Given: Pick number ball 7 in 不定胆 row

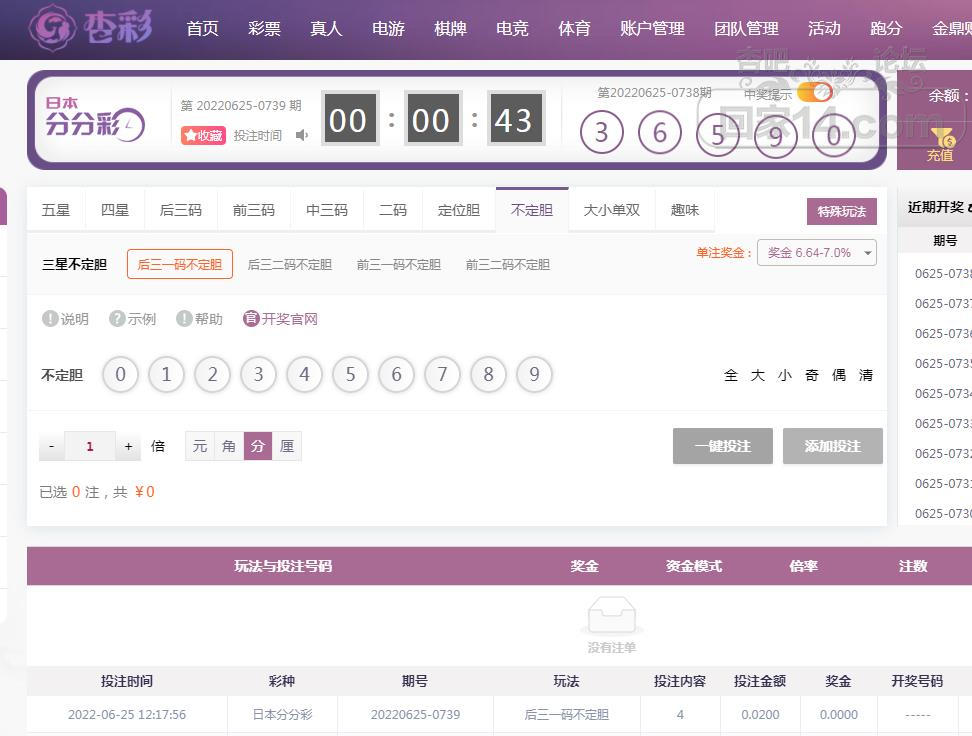Looking at the screenshot, I should point(442,375).
